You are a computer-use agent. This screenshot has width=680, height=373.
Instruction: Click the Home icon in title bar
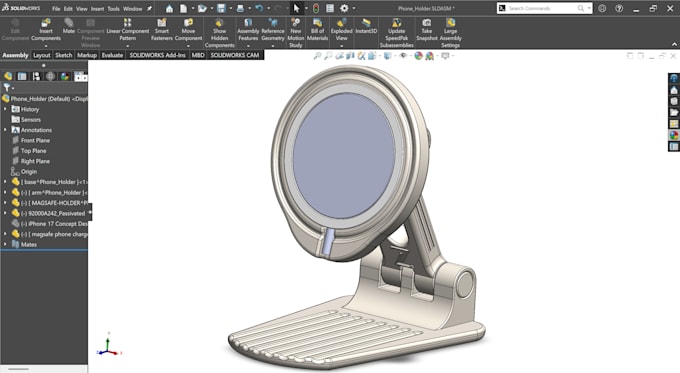[x=170, y=8]
